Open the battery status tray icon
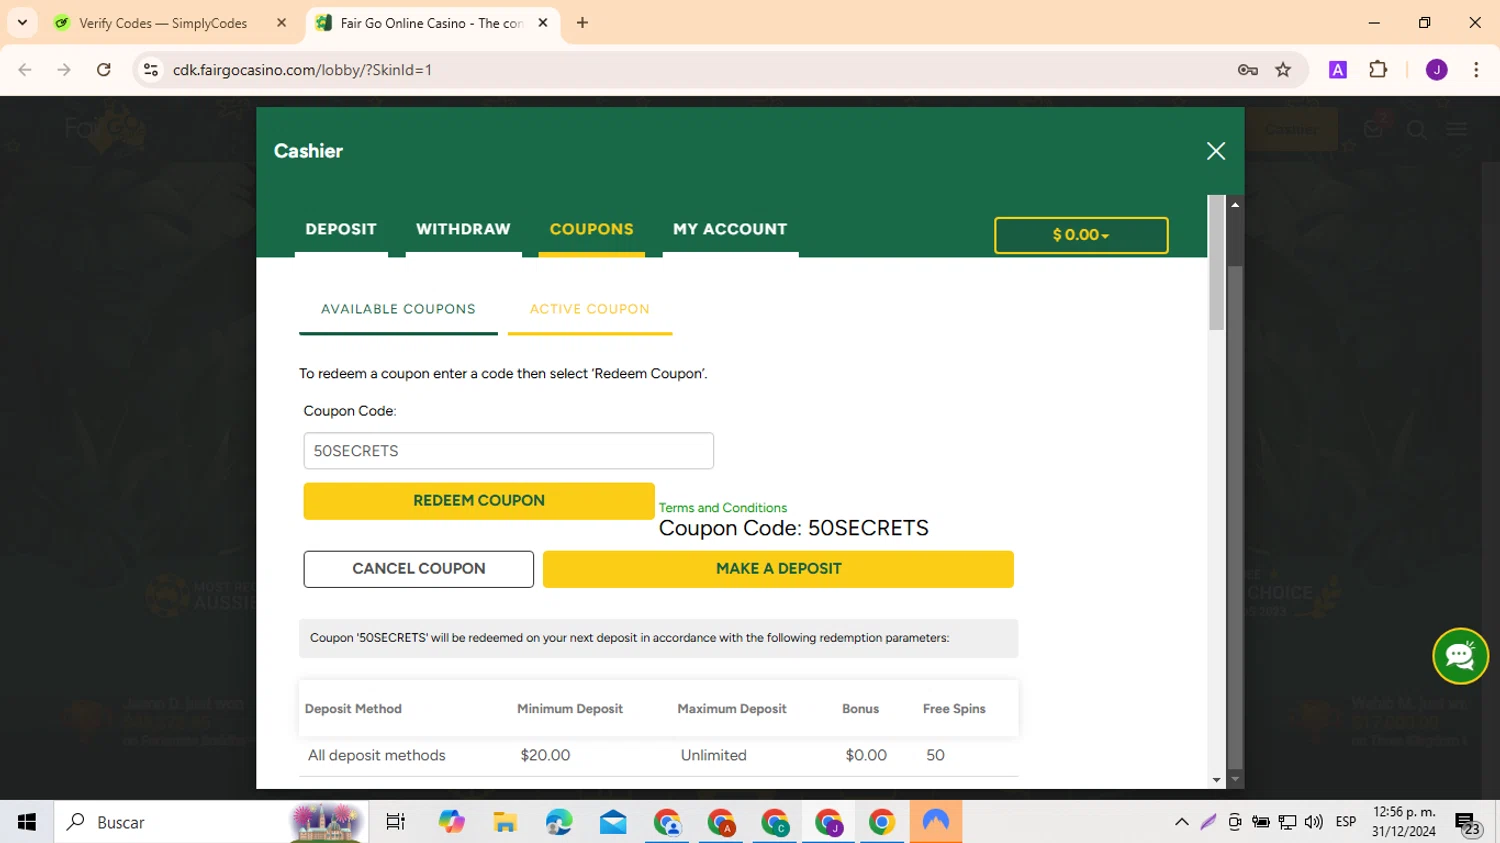This screenshot has width=1500, height=843. [x=1261, y=822]
